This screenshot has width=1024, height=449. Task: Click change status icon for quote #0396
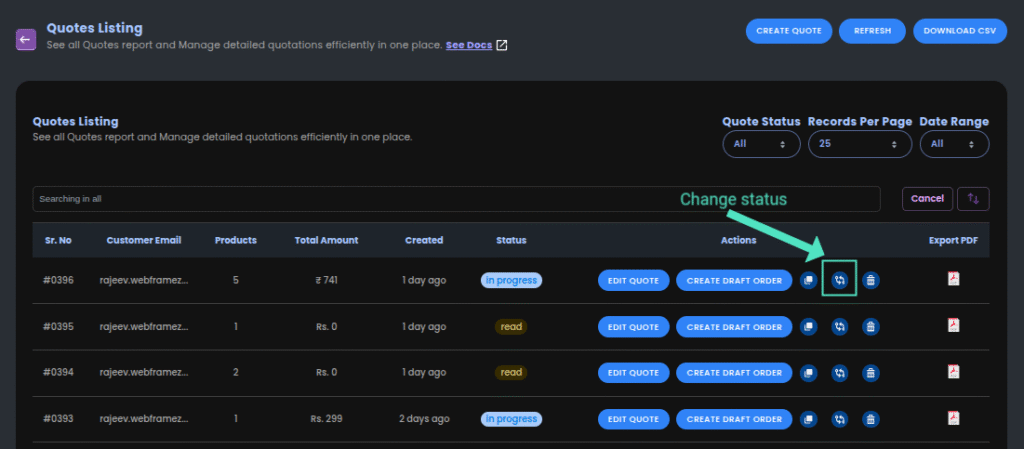click(840, 281)
